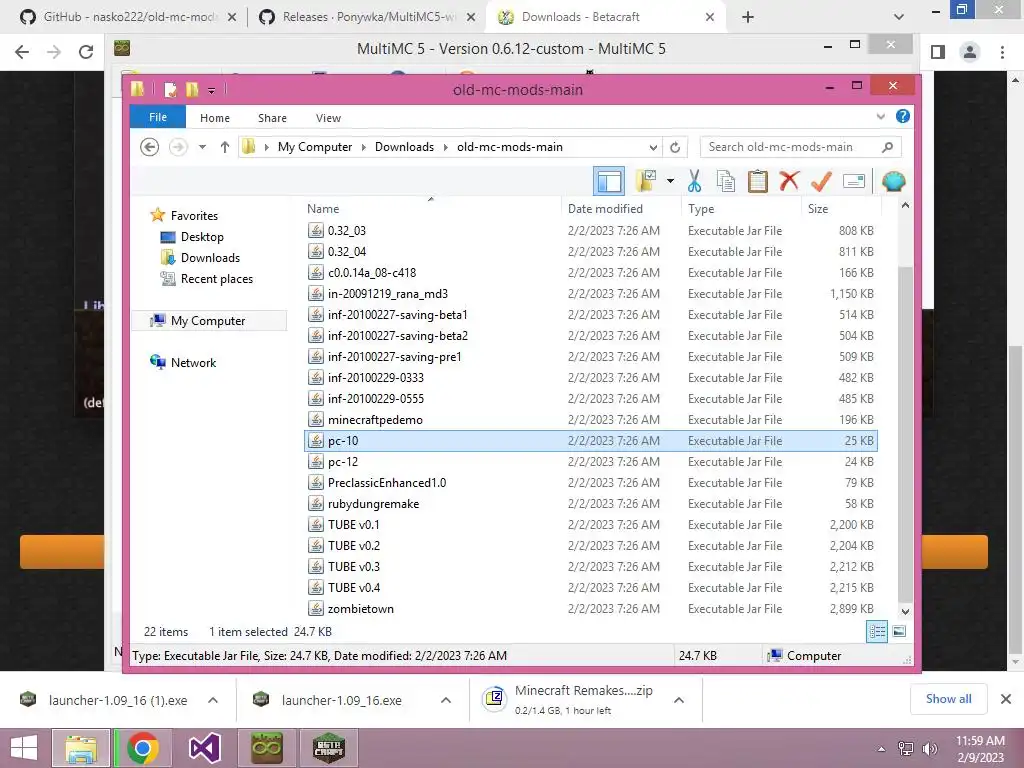Open Explorer help question mark icon
Screen dimensions: 1024x768
[903, 116]
